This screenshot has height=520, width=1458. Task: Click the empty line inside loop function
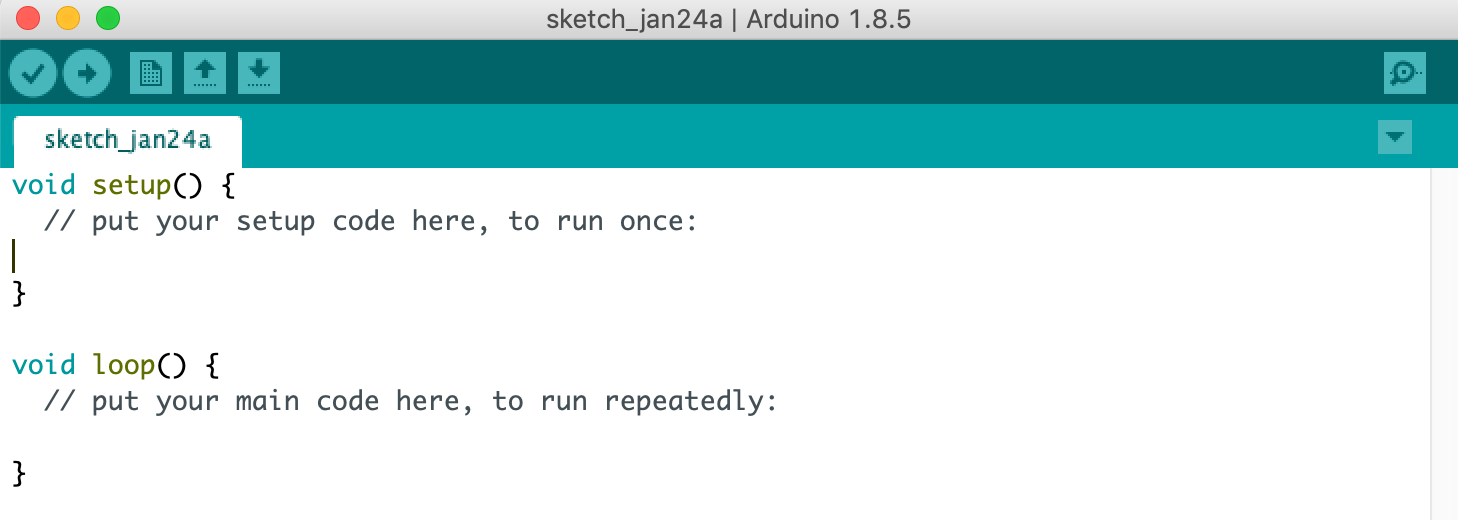[x=200, y=437]
